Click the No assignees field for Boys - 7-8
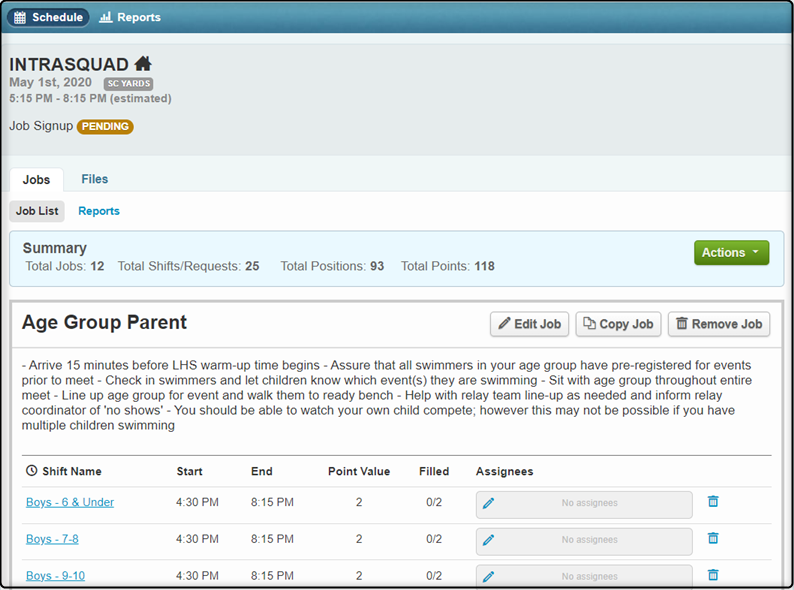 584,541
